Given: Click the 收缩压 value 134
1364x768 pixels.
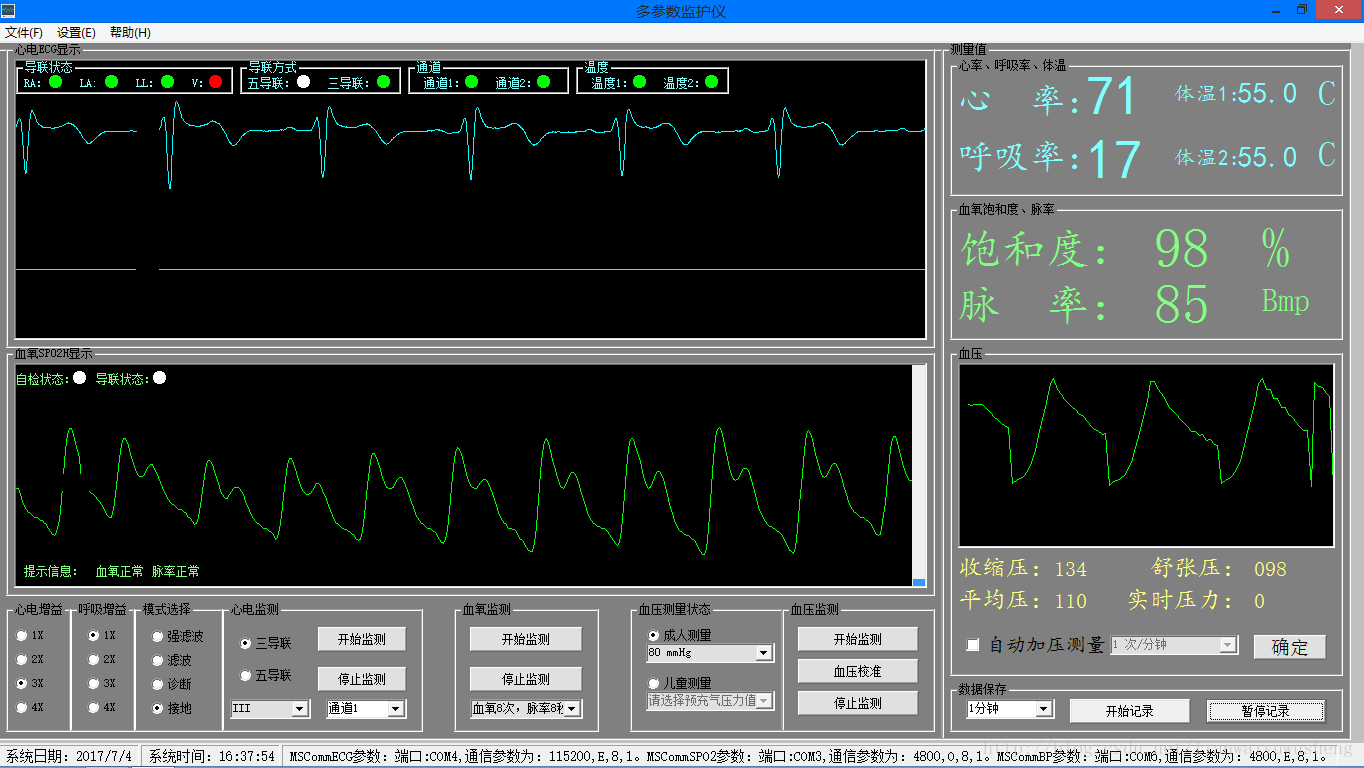Looking at the screenshot, I should [x=1070, y=569].
